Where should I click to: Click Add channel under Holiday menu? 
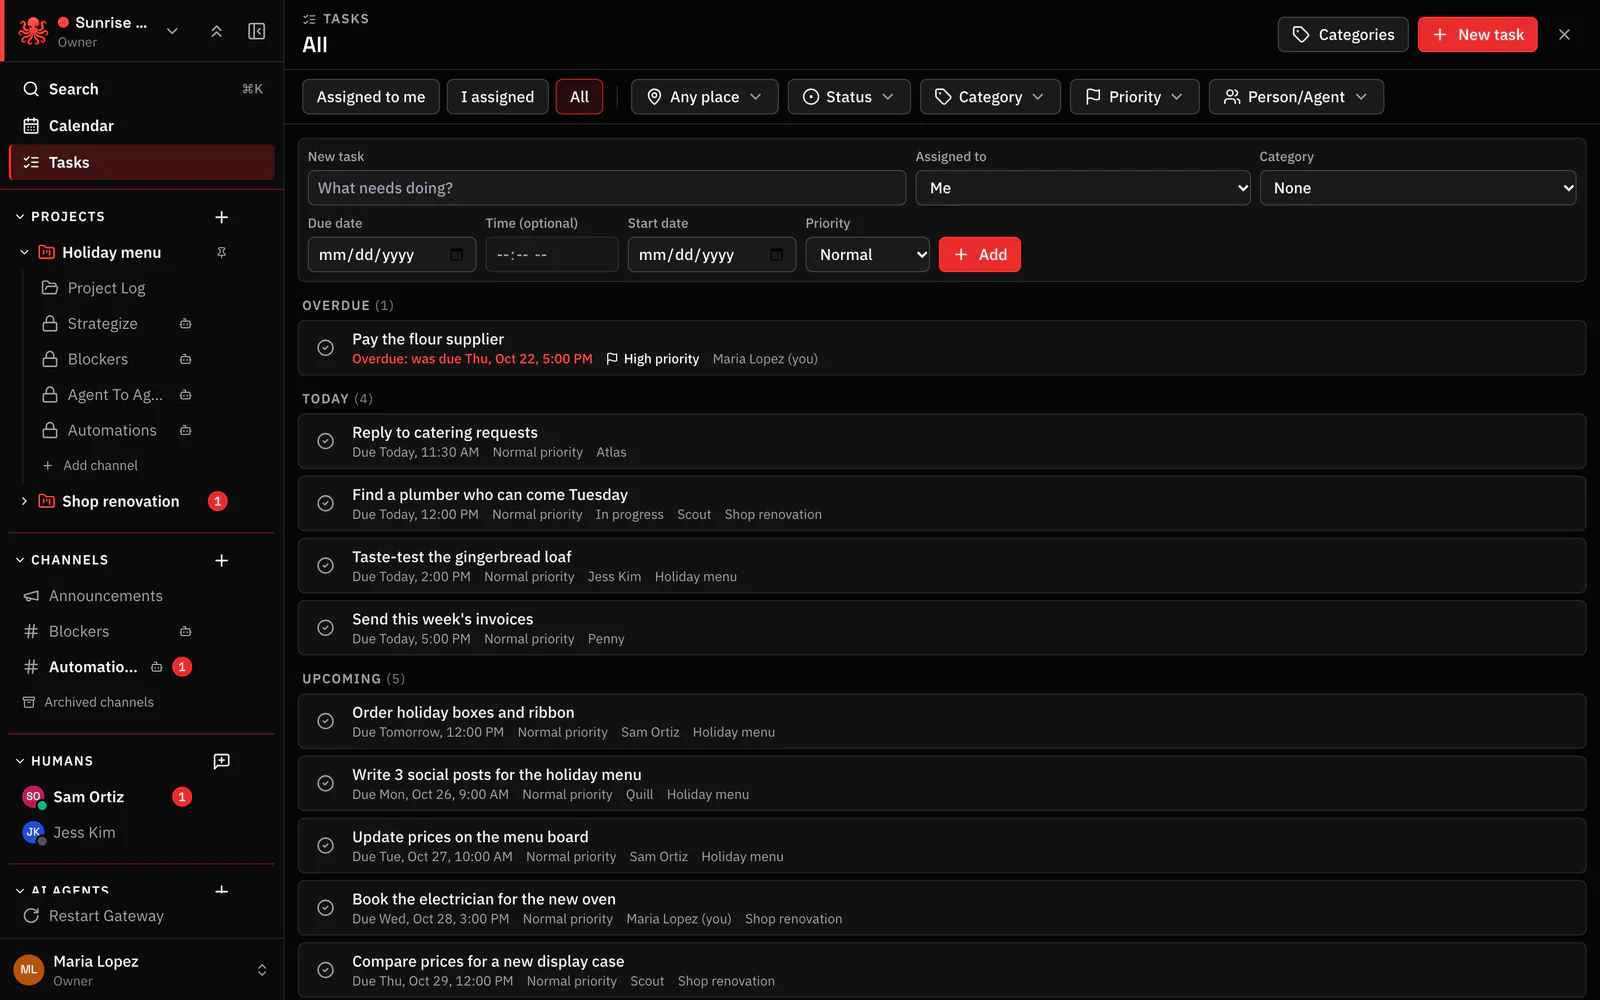point(90,466)
